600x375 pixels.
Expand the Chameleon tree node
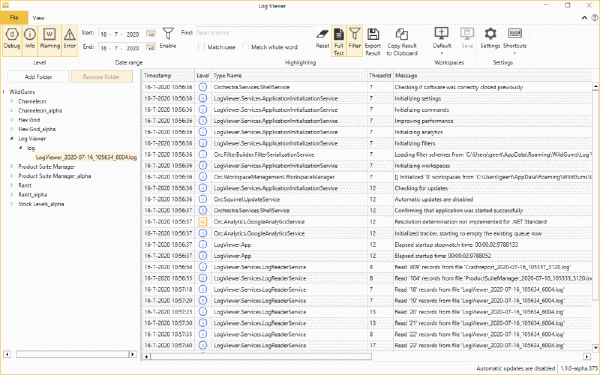pyautogui.click(x=12, y=101)
